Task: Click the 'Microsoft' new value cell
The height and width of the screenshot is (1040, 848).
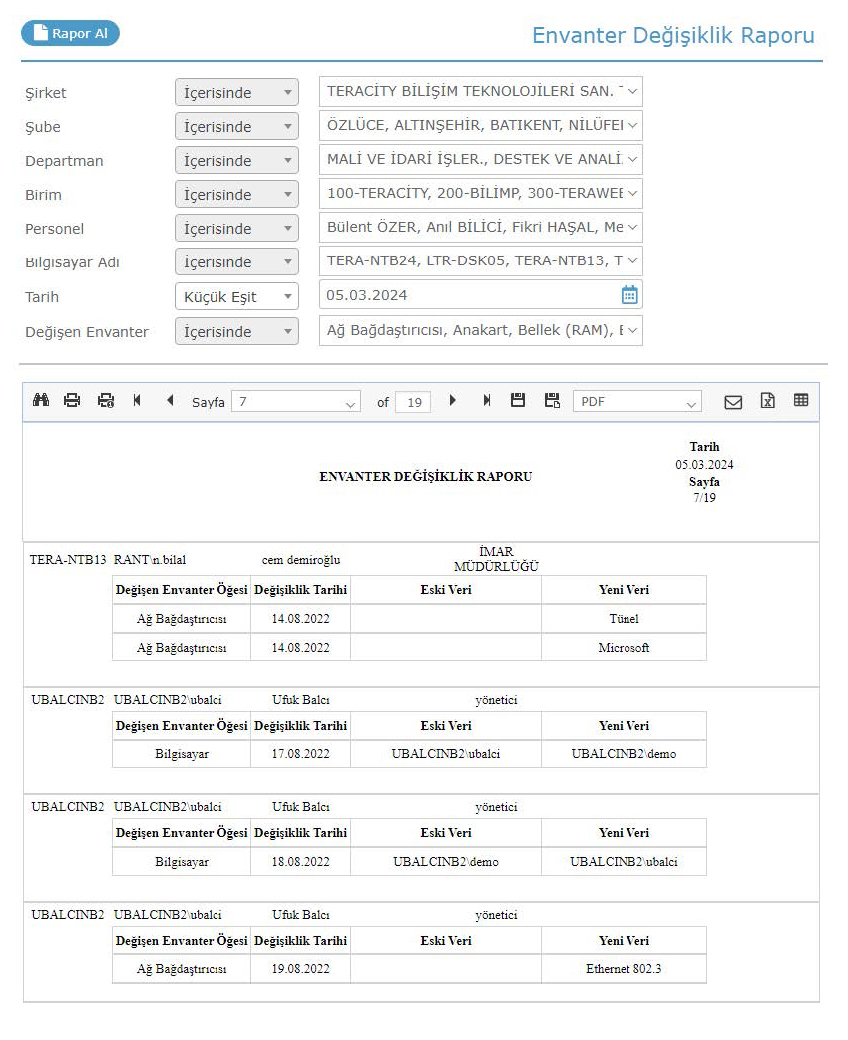Action: point(624,647)
